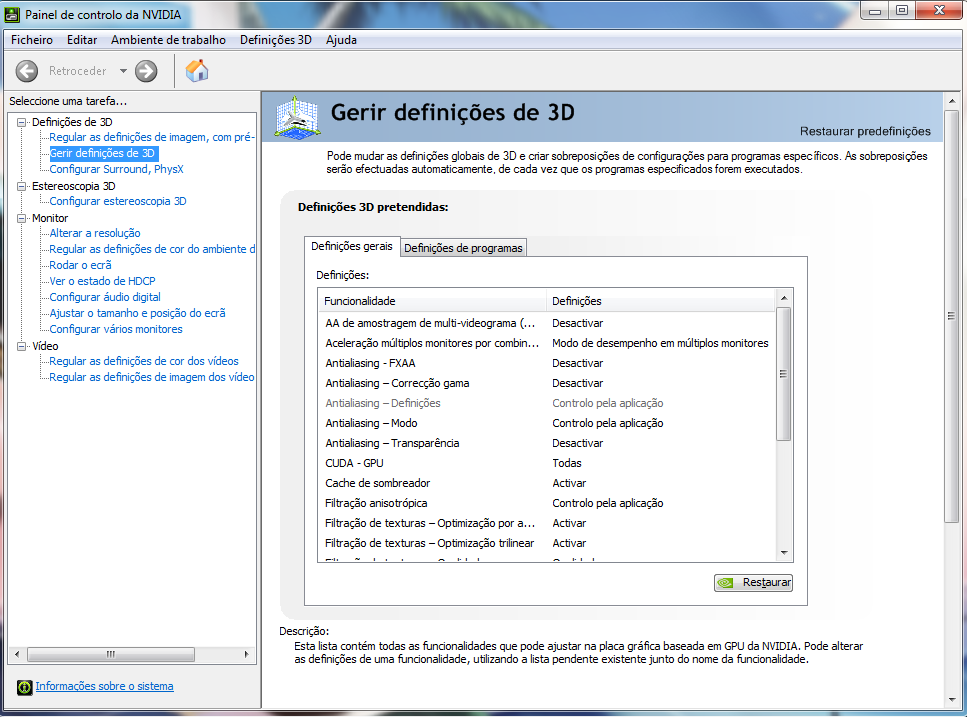Select AA de amostragem de multi-videograma row
967x717 pixels.
(x=546, y=323)
